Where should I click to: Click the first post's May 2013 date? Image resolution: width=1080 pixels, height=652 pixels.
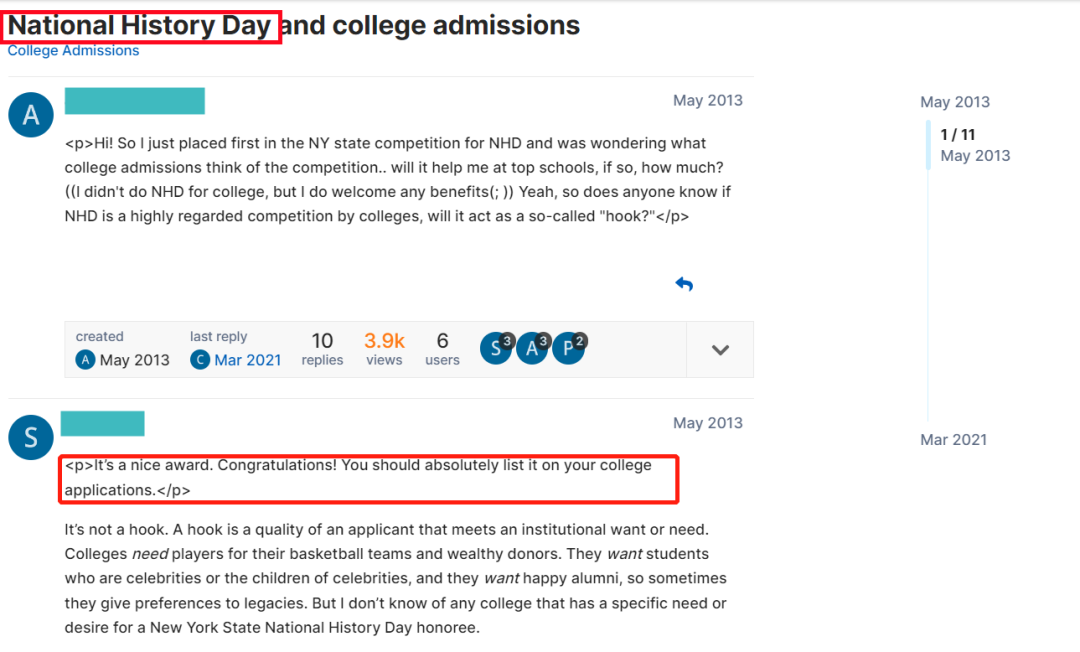(707, 100)
